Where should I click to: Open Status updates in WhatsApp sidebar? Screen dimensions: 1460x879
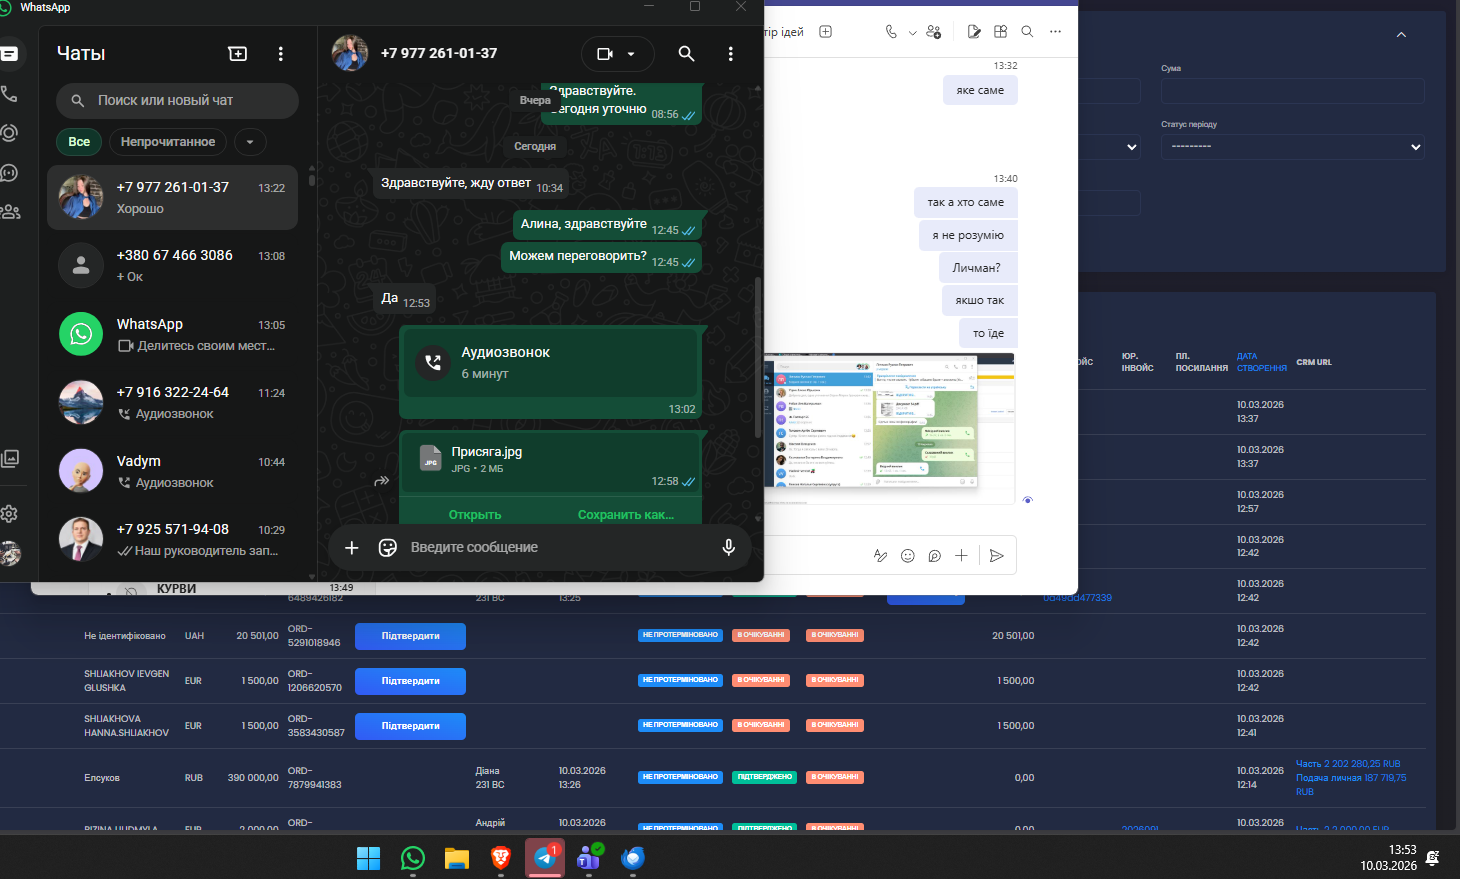coord(10,133)
